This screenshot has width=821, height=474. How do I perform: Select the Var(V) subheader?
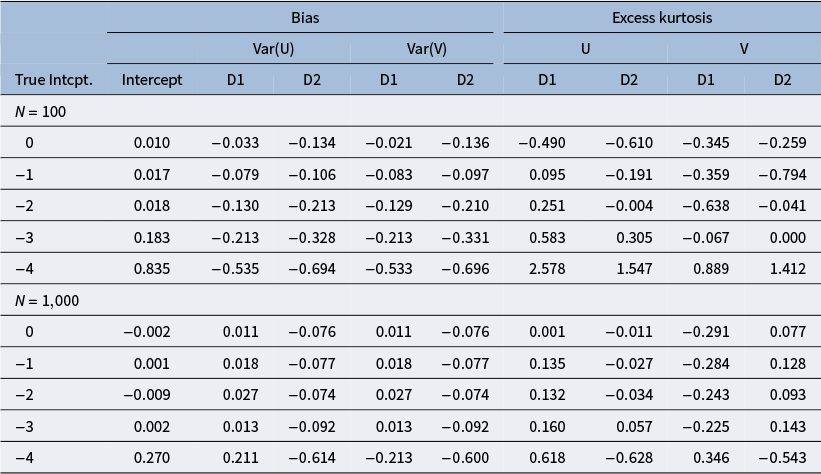pos(427,49)
